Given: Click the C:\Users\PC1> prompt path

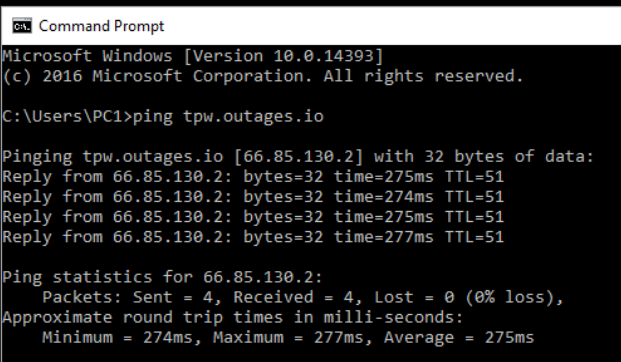Looking at the screenshot, I should (x=67, y=116).
